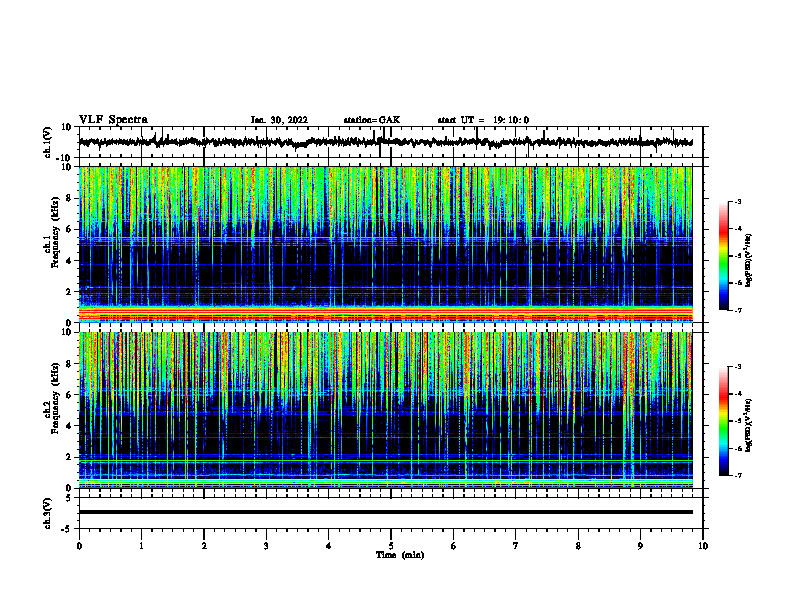The height and width of the screenshot is (612, 792).
Task: Click the "6" kHz tick of ch.2 spectrogram
Action: (70, 395)
